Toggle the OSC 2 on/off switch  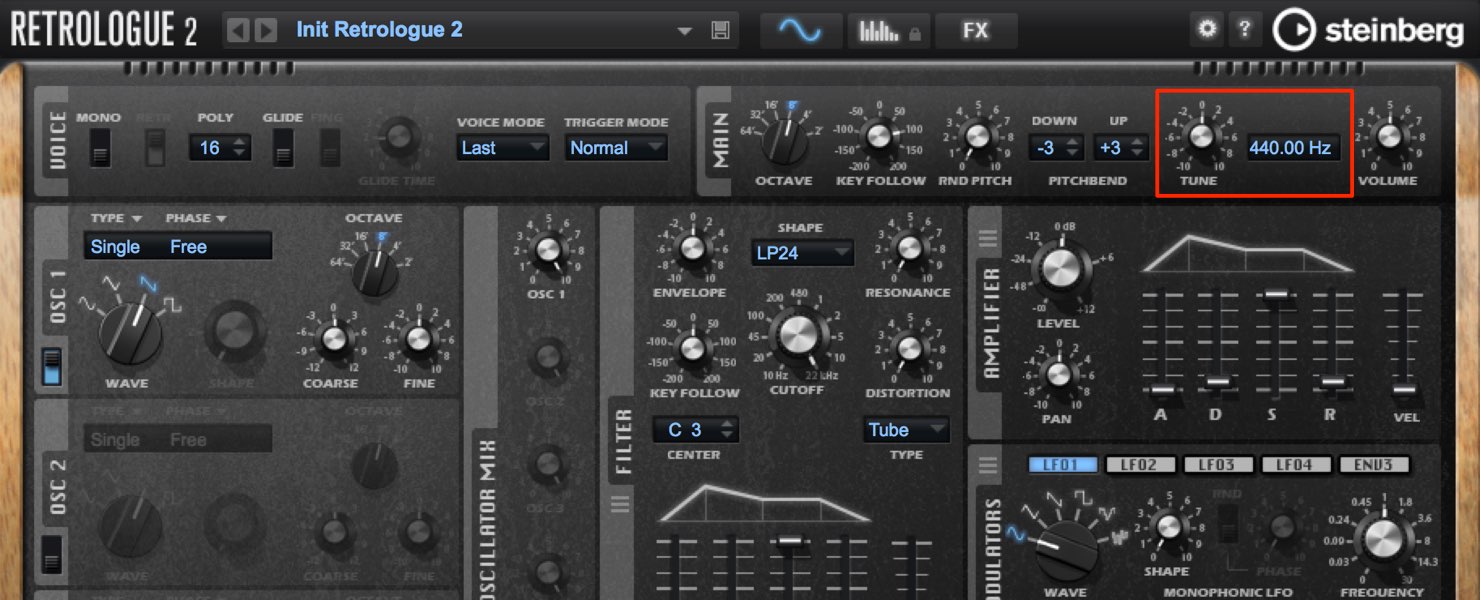click(x=51, y=554)
